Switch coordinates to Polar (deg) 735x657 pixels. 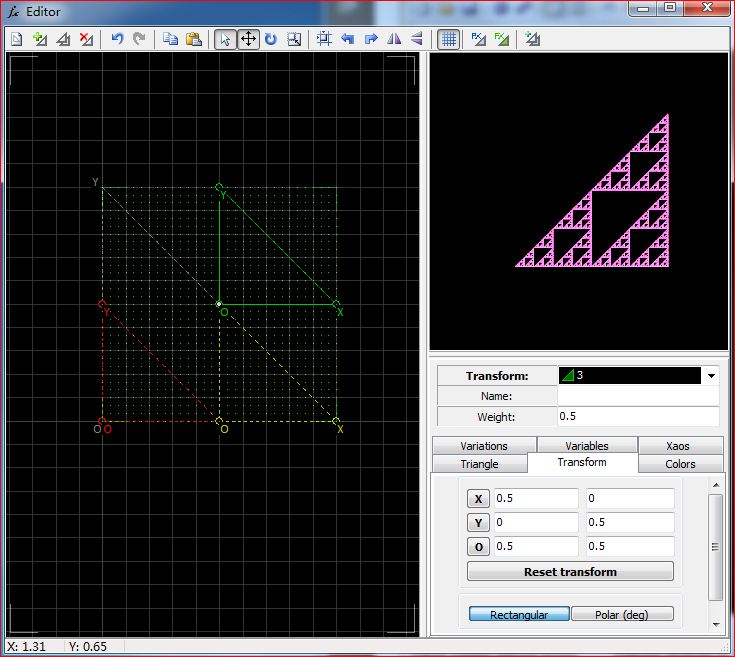coord(622,614)
